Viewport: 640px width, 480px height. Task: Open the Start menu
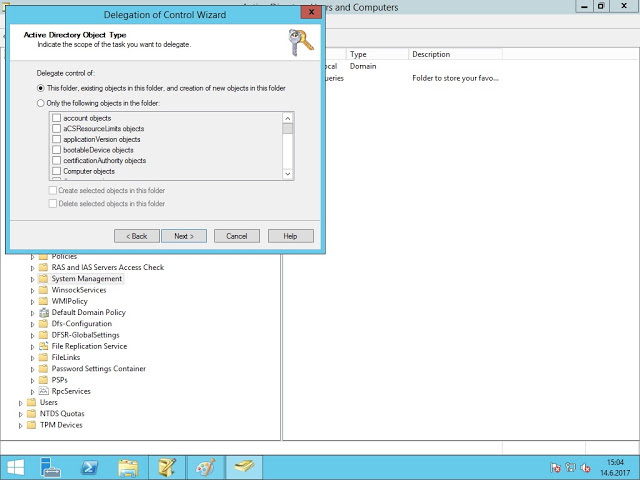(x=17, y=467)
